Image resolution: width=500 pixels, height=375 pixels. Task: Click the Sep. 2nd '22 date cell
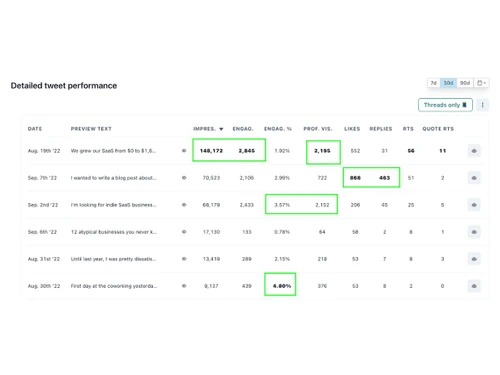(43, 205)
